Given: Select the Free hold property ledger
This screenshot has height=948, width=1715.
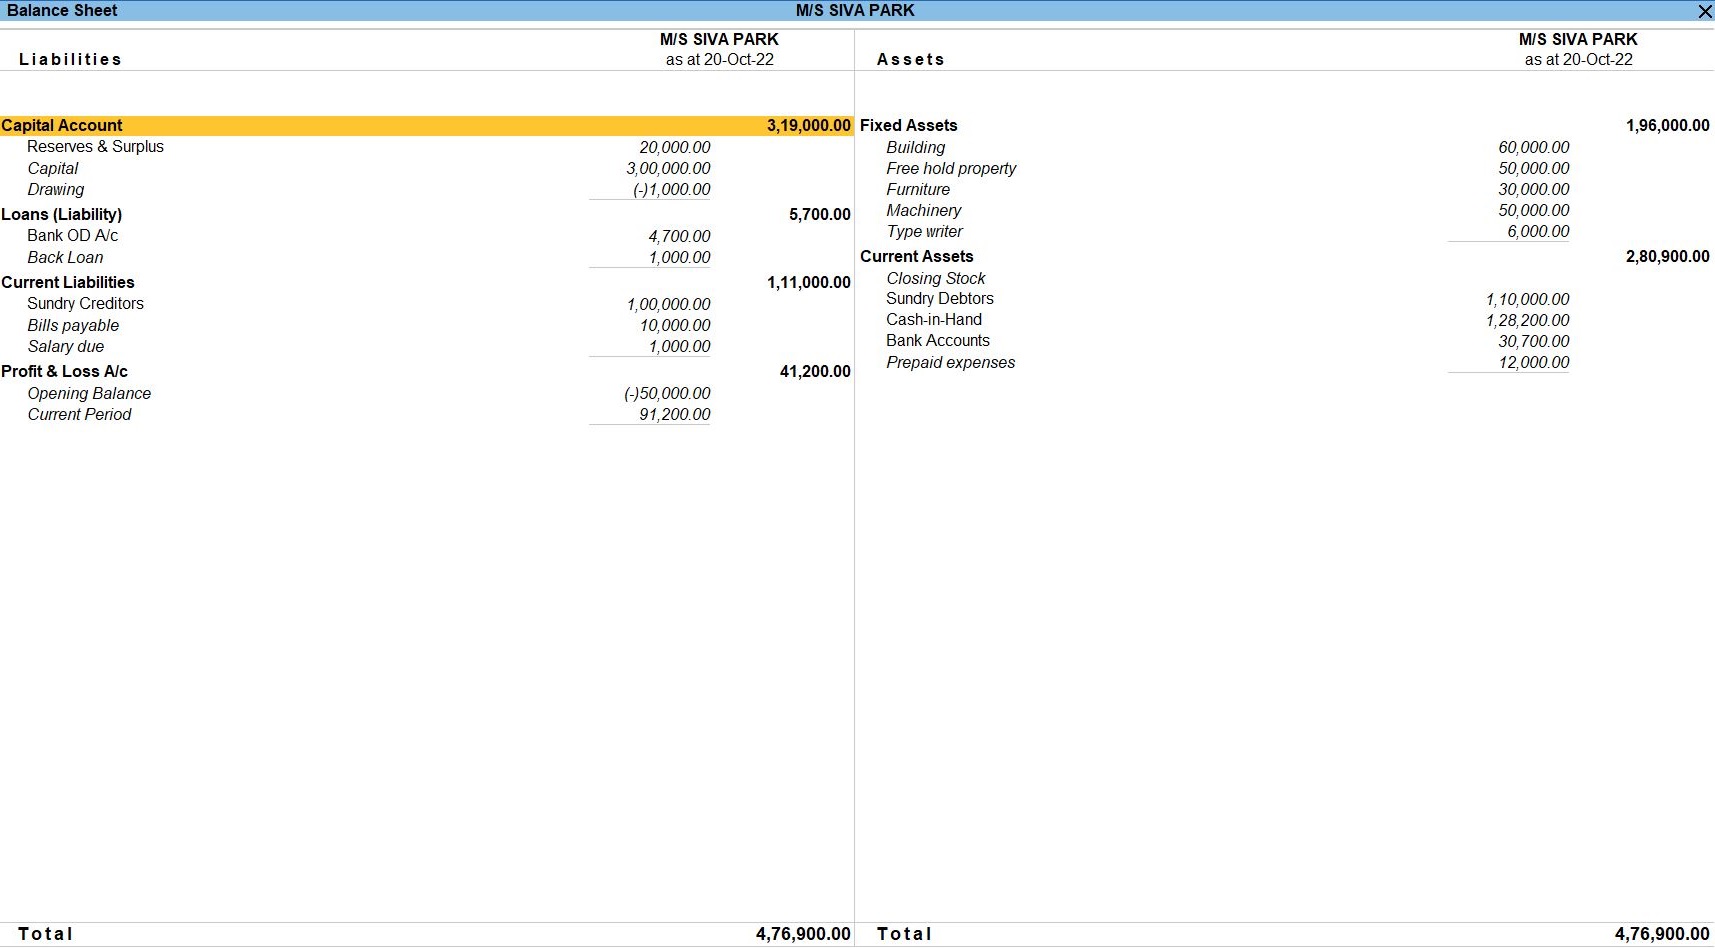Looking at the screenshot, I should click(x=950, y=169).
